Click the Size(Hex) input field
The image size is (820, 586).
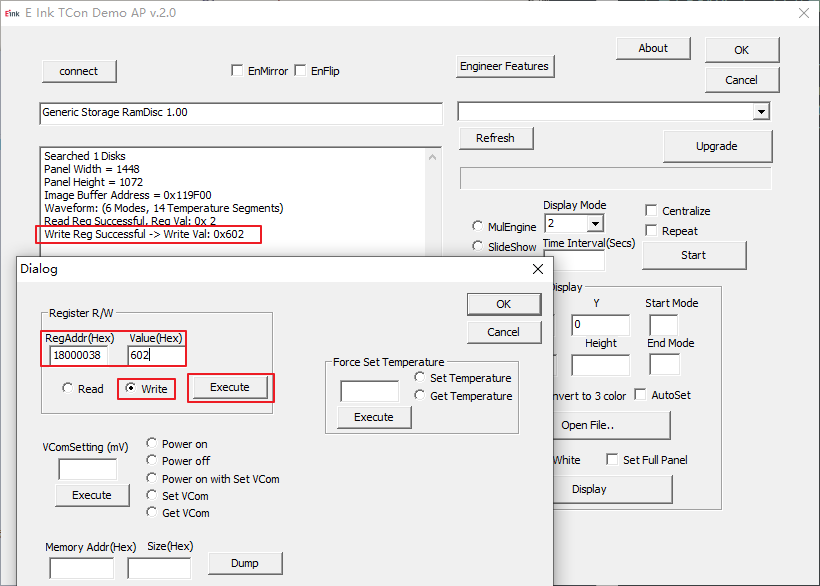point(160,568)
